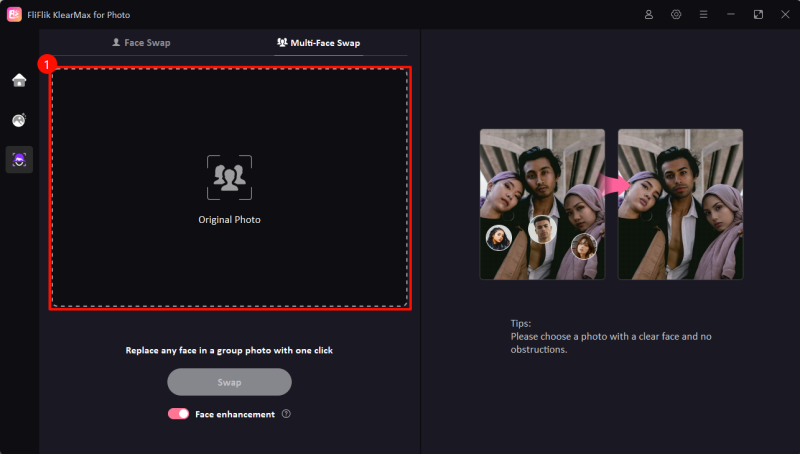800x454 pixels.
Task: Click the after example swapped photo
Action: pos(680,204)
